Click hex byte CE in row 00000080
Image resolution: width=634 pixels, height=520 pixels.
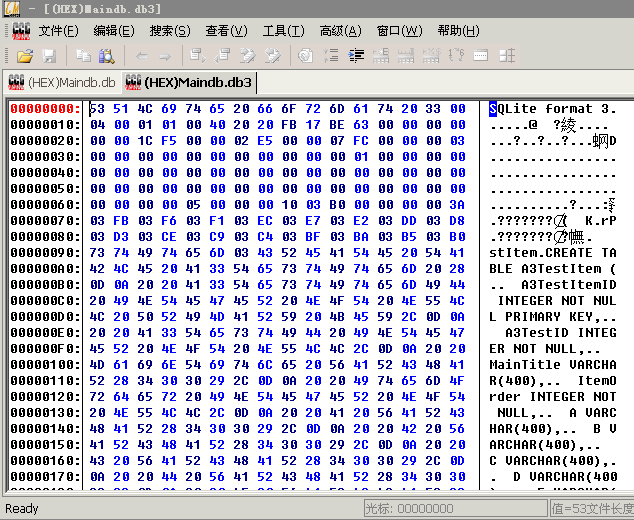pos(169,237)
